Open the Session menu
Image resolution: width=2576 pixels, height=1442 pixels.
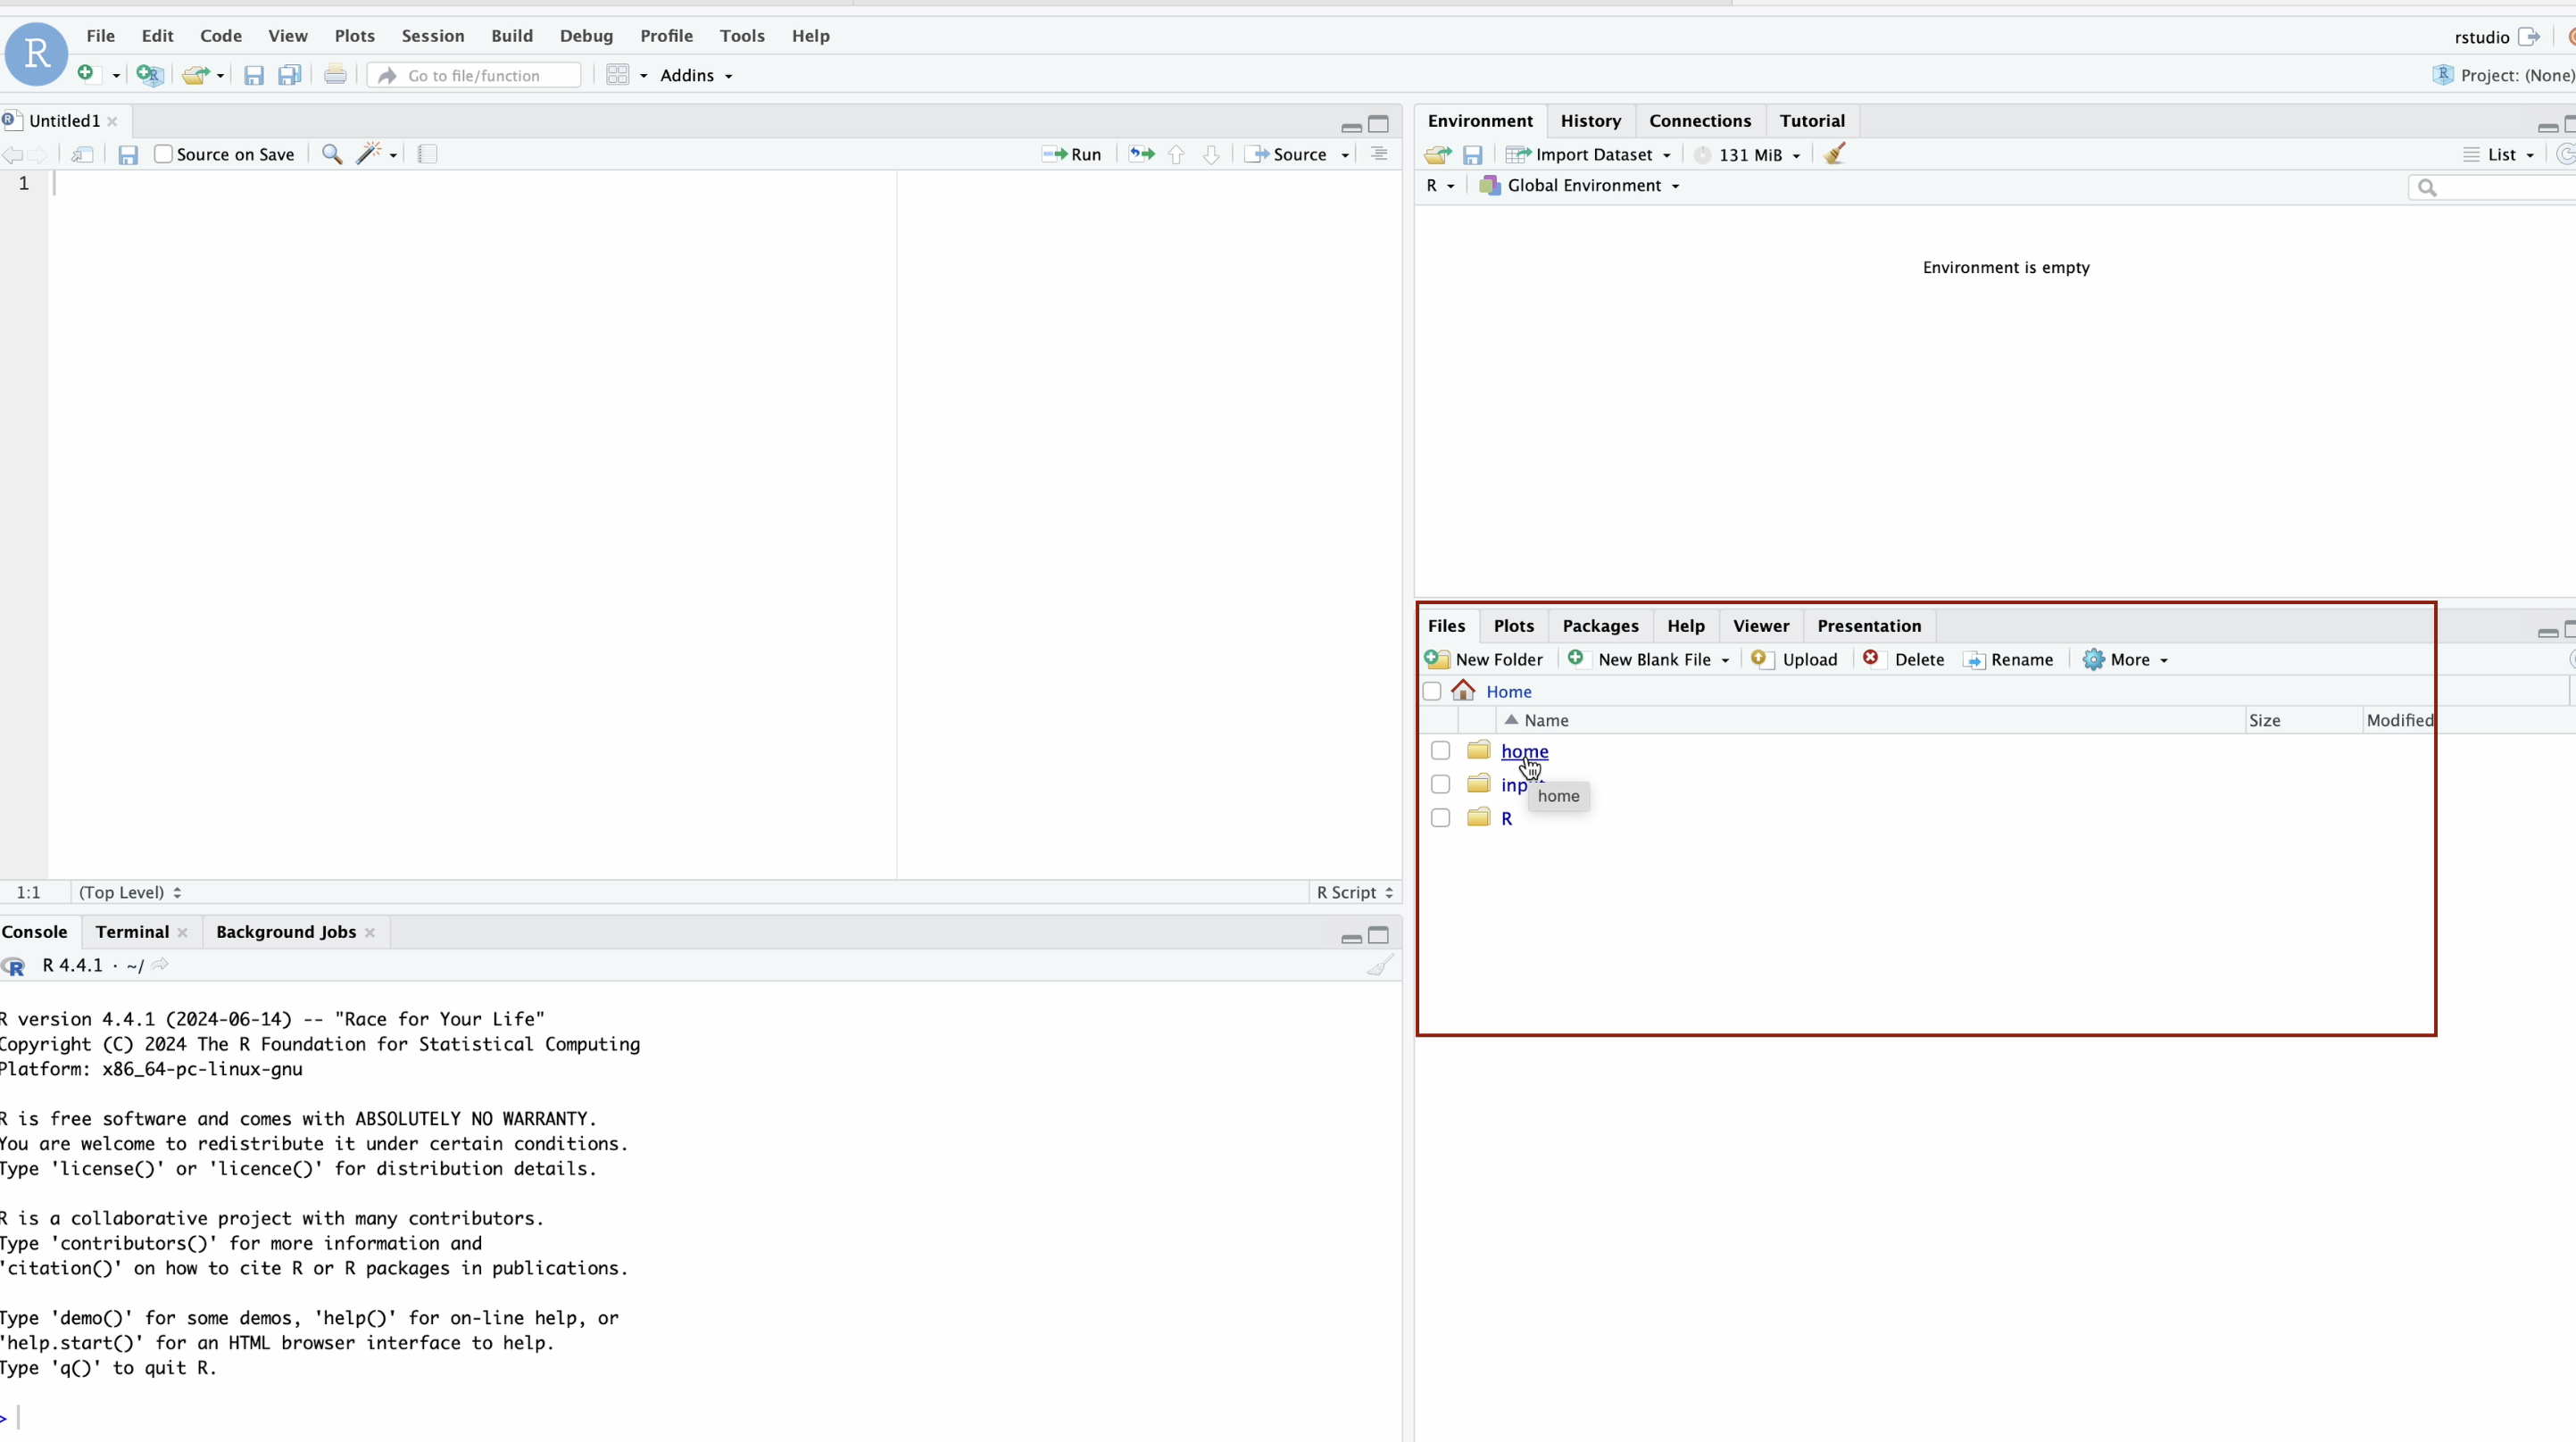(x=432, y=36)
